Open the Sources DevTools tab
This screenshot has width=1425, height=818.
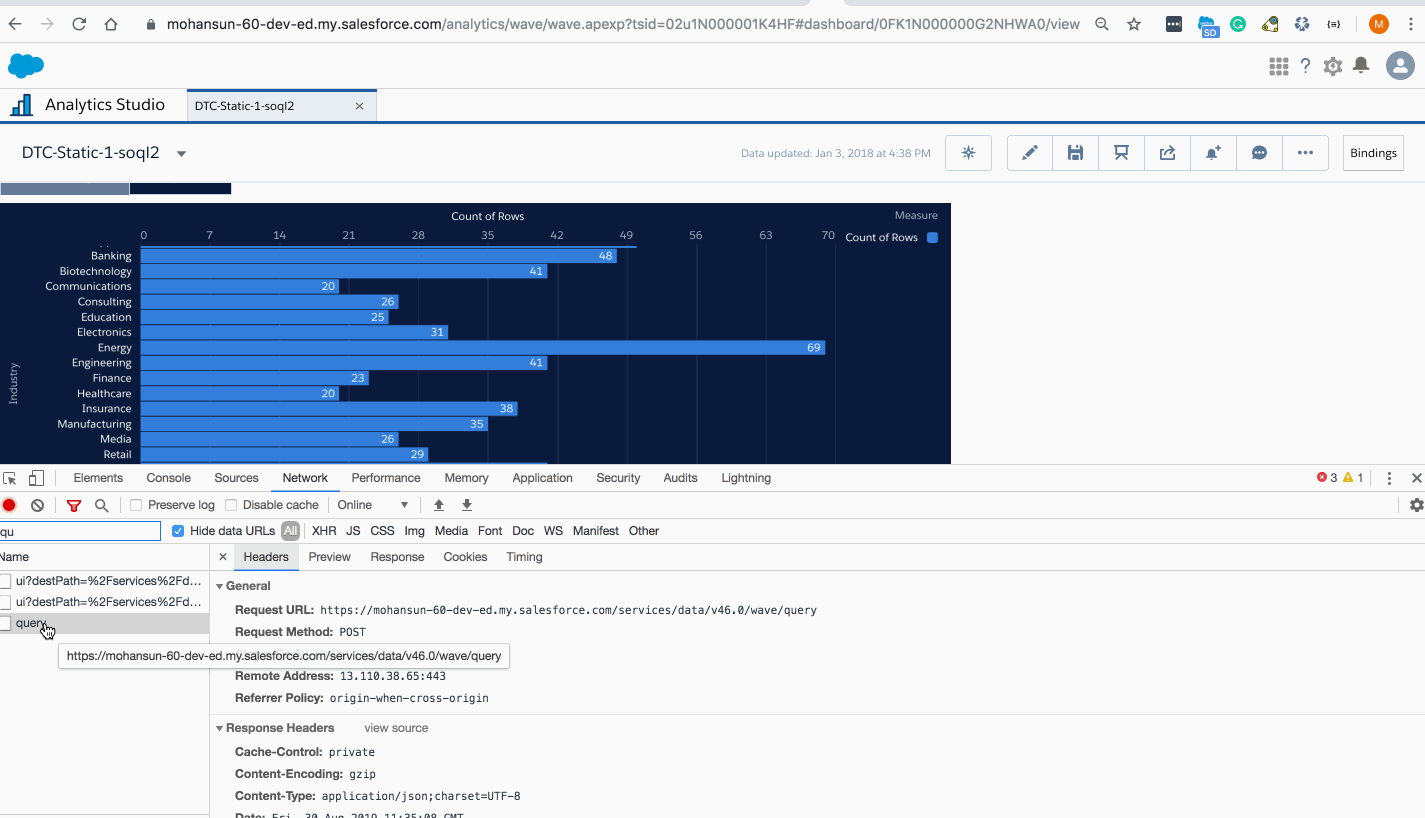tap(236, 478)
